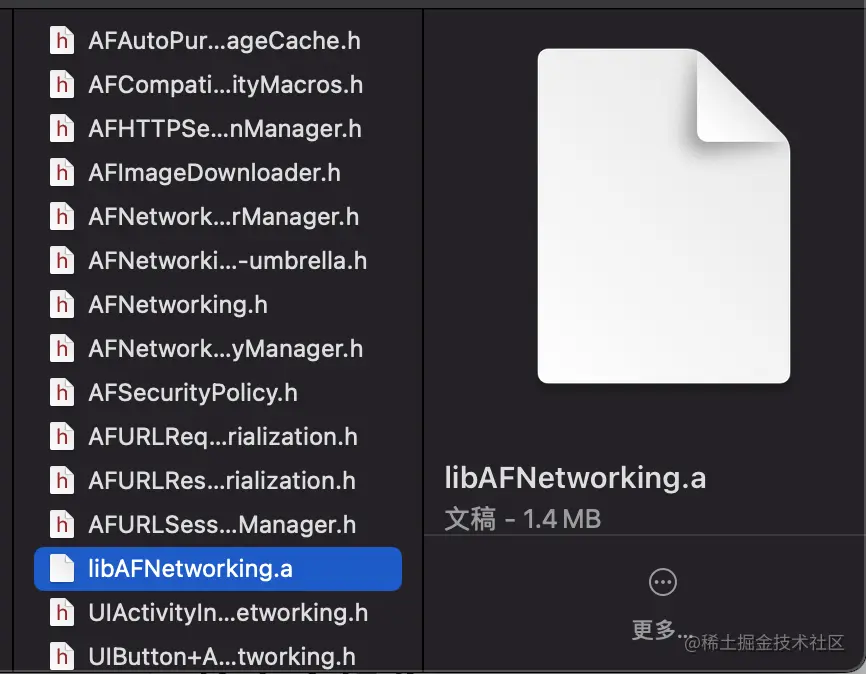Screen dimensions: 866x674
Task: Click the AFSecurityPolicy.h file icon
Action: [62, 393]
